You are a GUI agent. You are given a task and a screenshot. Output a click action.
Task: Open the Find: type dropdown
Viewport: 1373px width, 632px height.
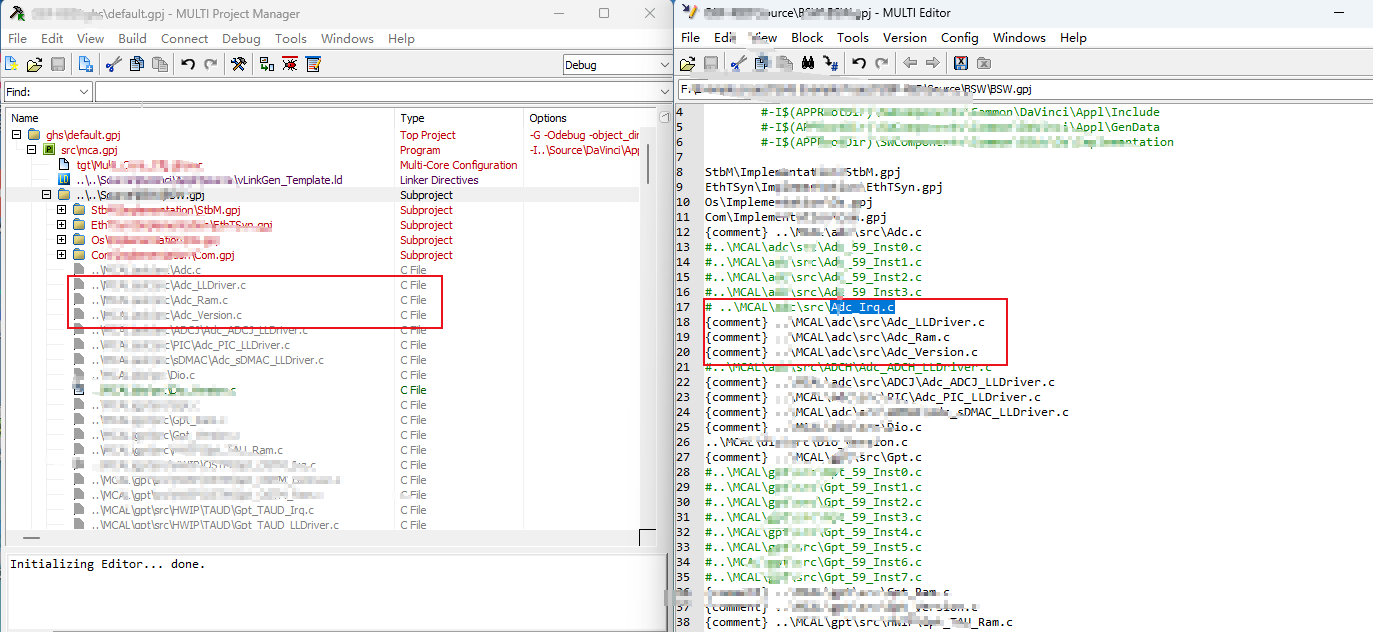[83, 92]
